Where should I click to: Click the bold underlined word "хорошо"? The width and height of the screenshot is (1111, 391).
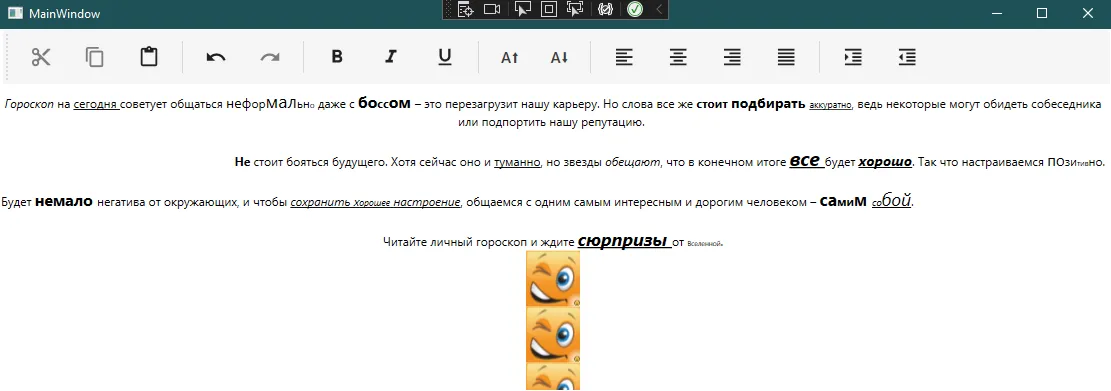tap(885, 162)
